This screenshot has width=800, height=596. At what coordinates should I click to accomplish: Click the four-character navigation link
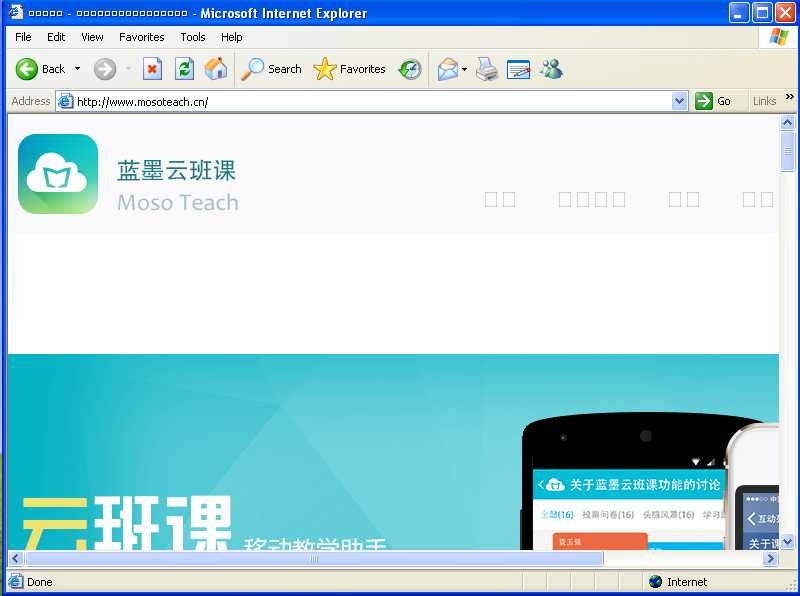(x=592, y=200)
